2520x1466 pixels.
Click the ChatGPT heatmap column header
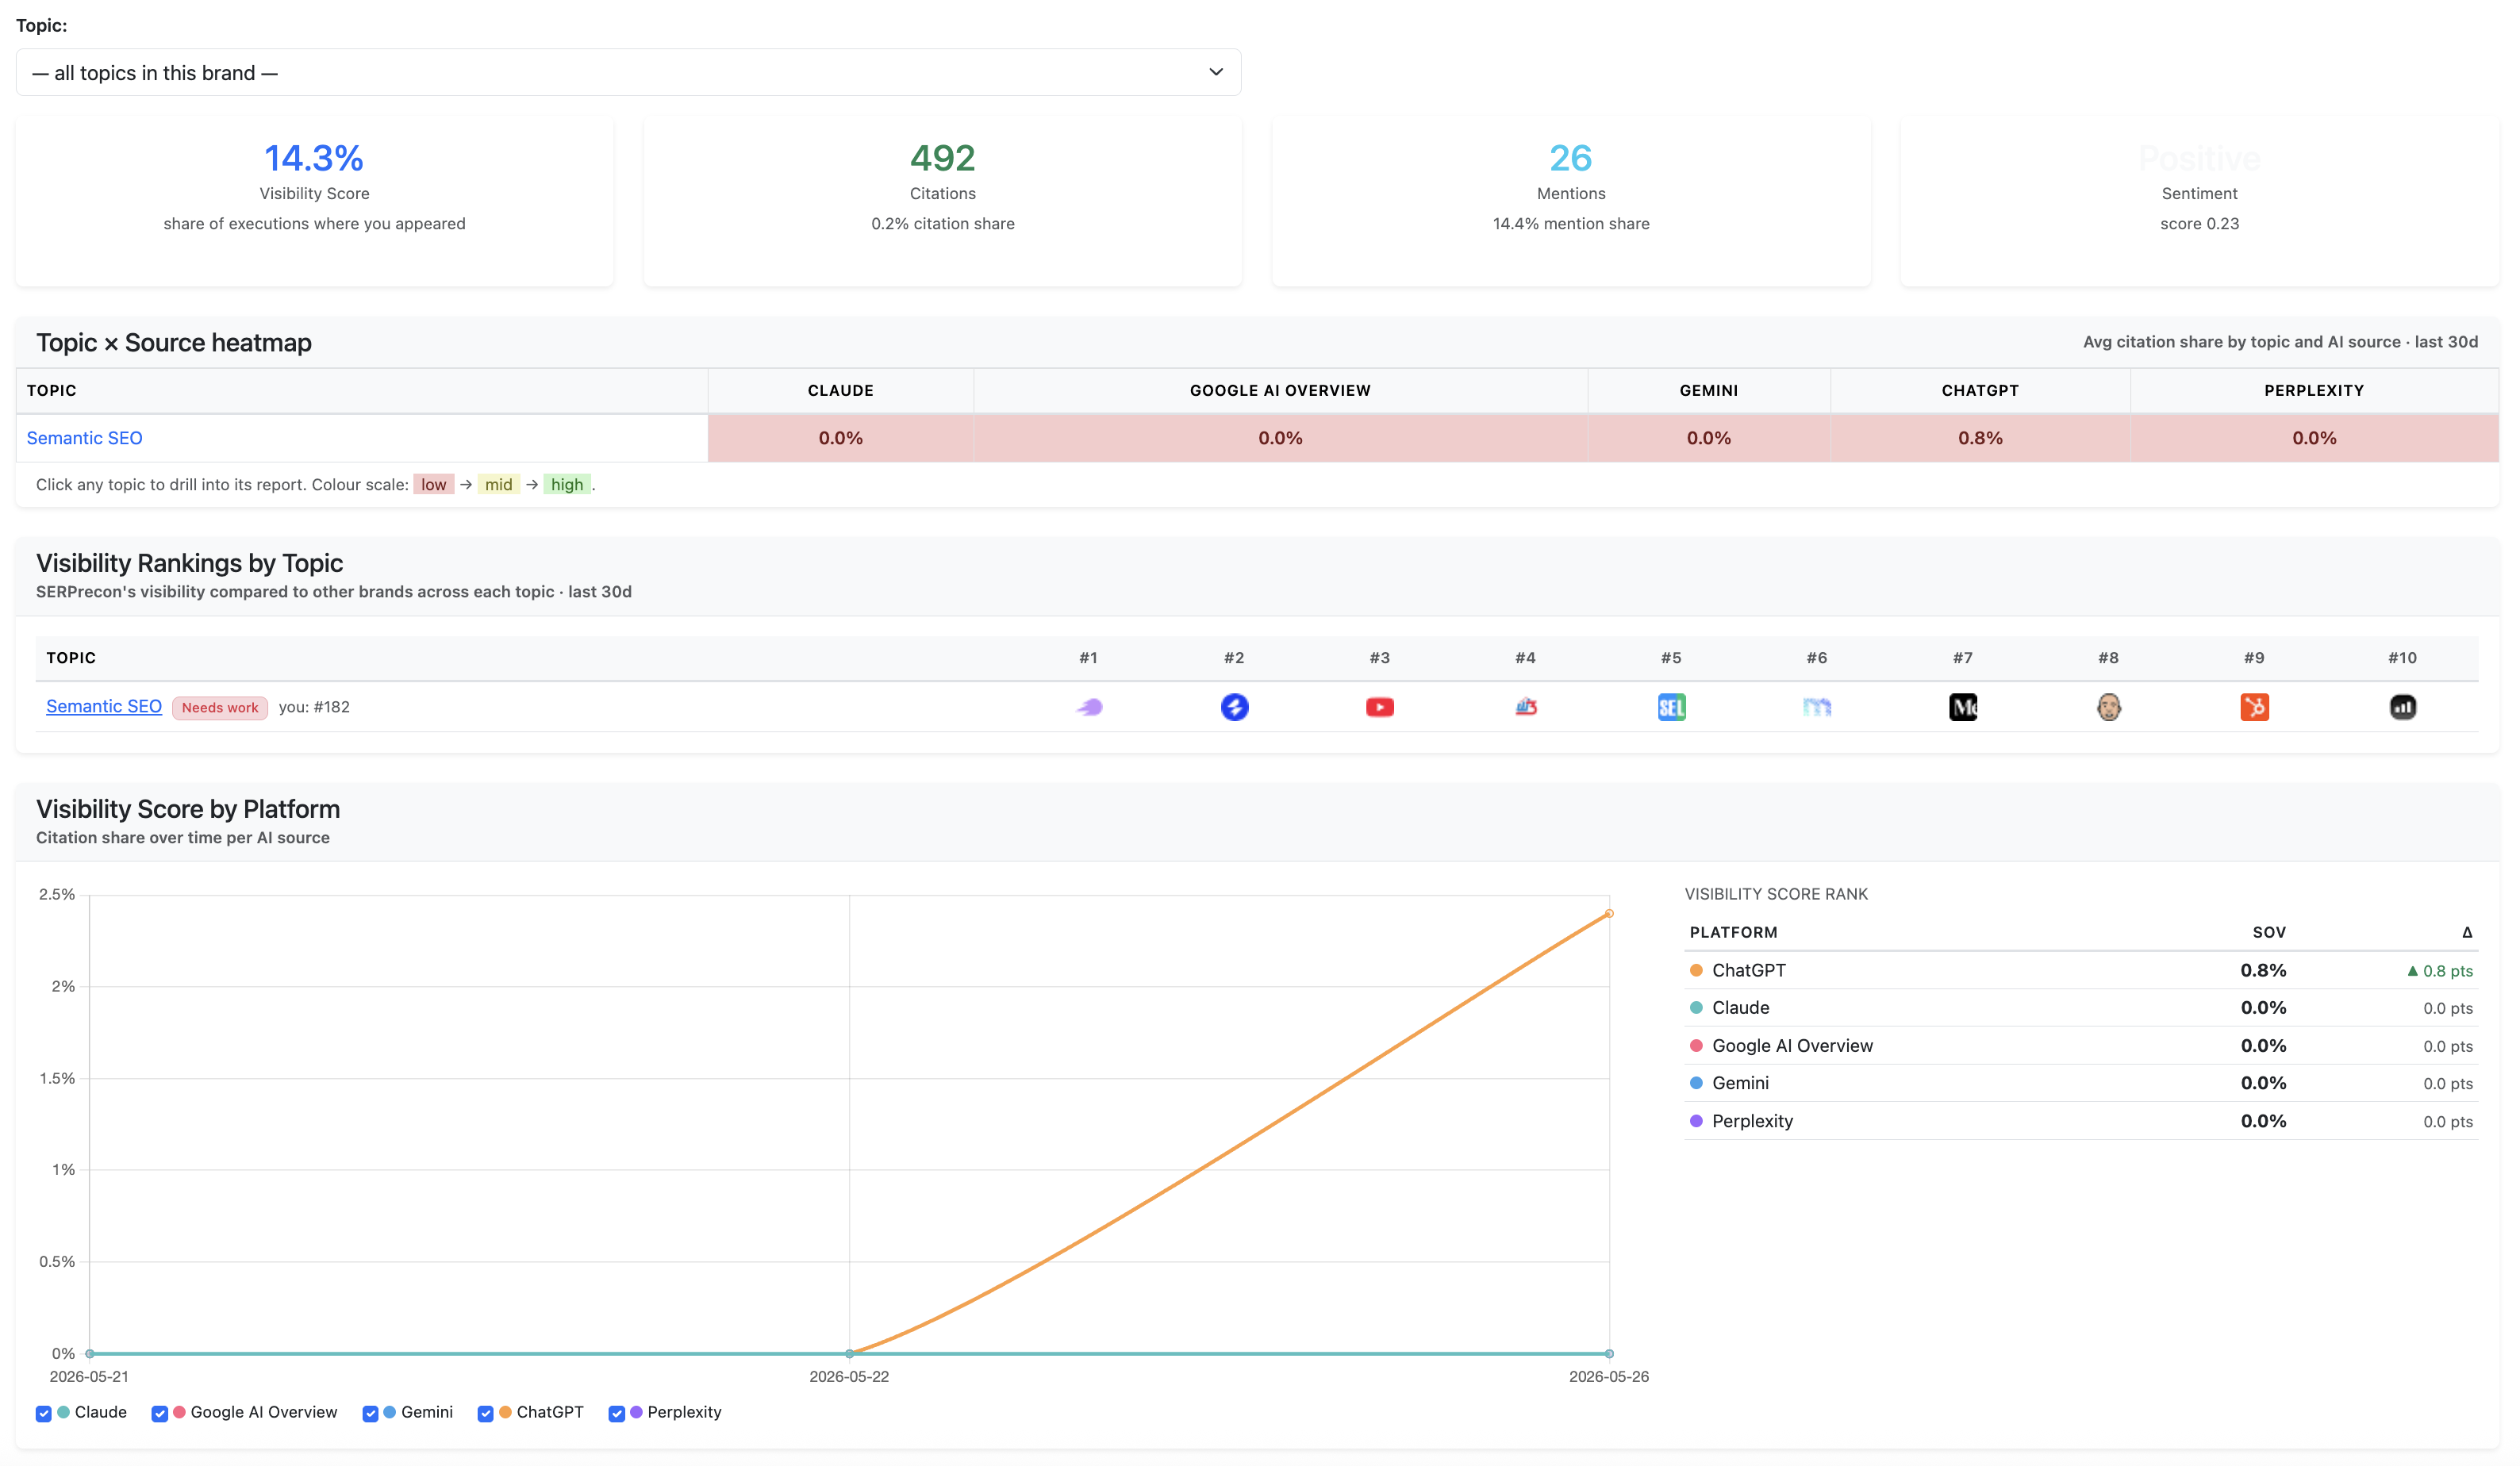click(x=1980, y=390)
